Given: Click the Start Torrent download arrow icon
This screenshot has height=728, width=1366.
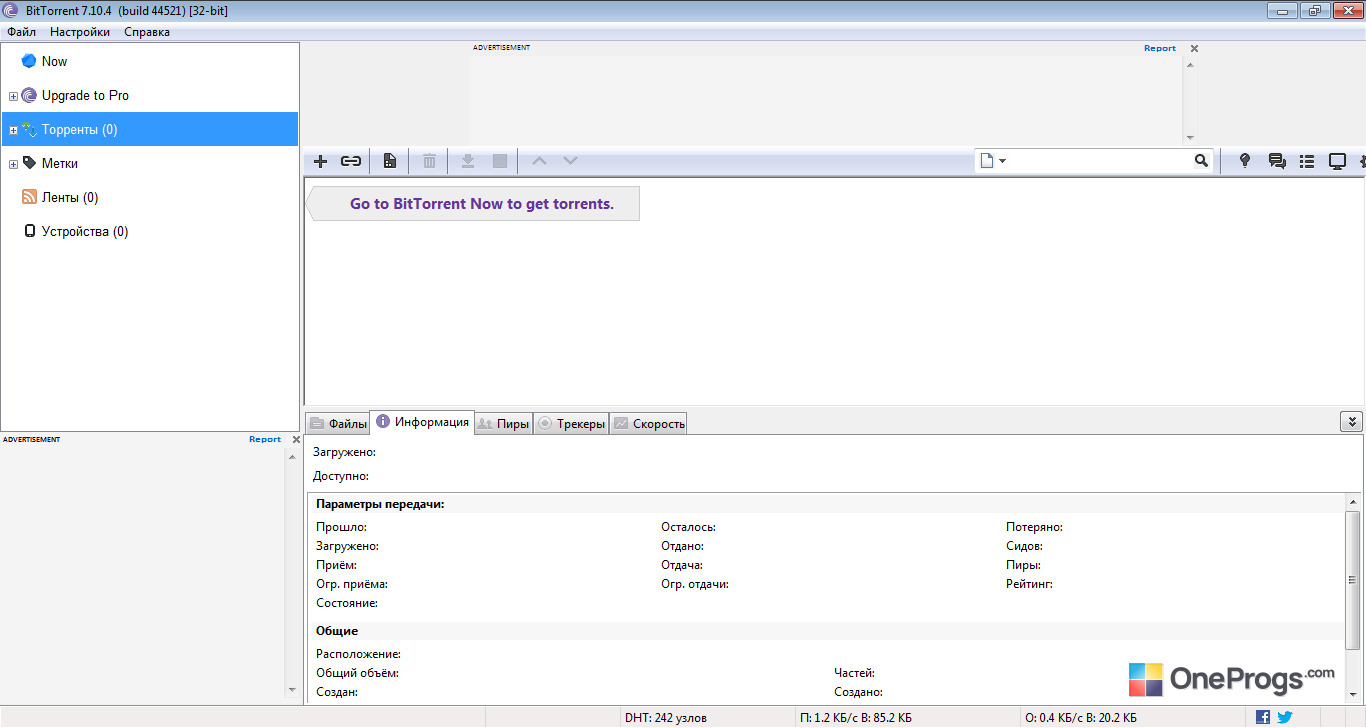Looking at the screenshot, I should (467, 161).
